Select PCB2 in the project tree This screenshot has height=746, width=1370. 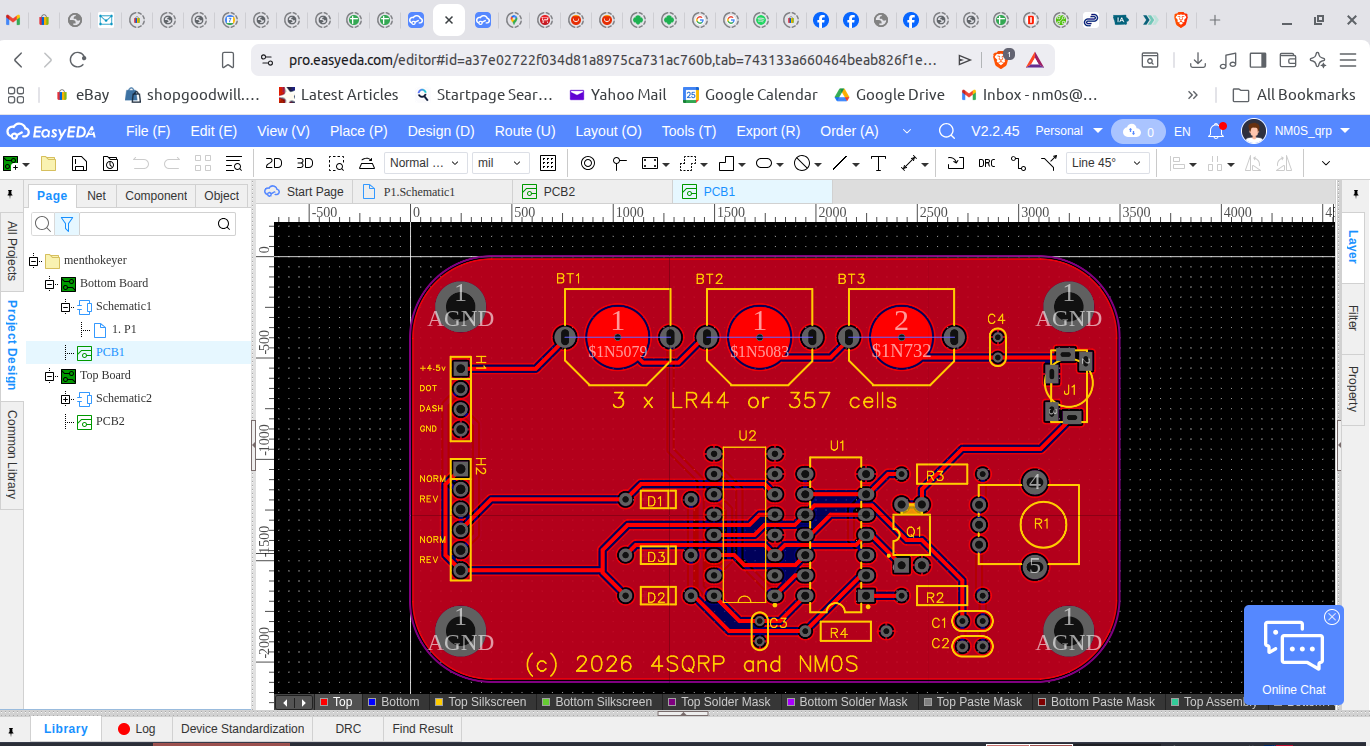click(110, 421)
